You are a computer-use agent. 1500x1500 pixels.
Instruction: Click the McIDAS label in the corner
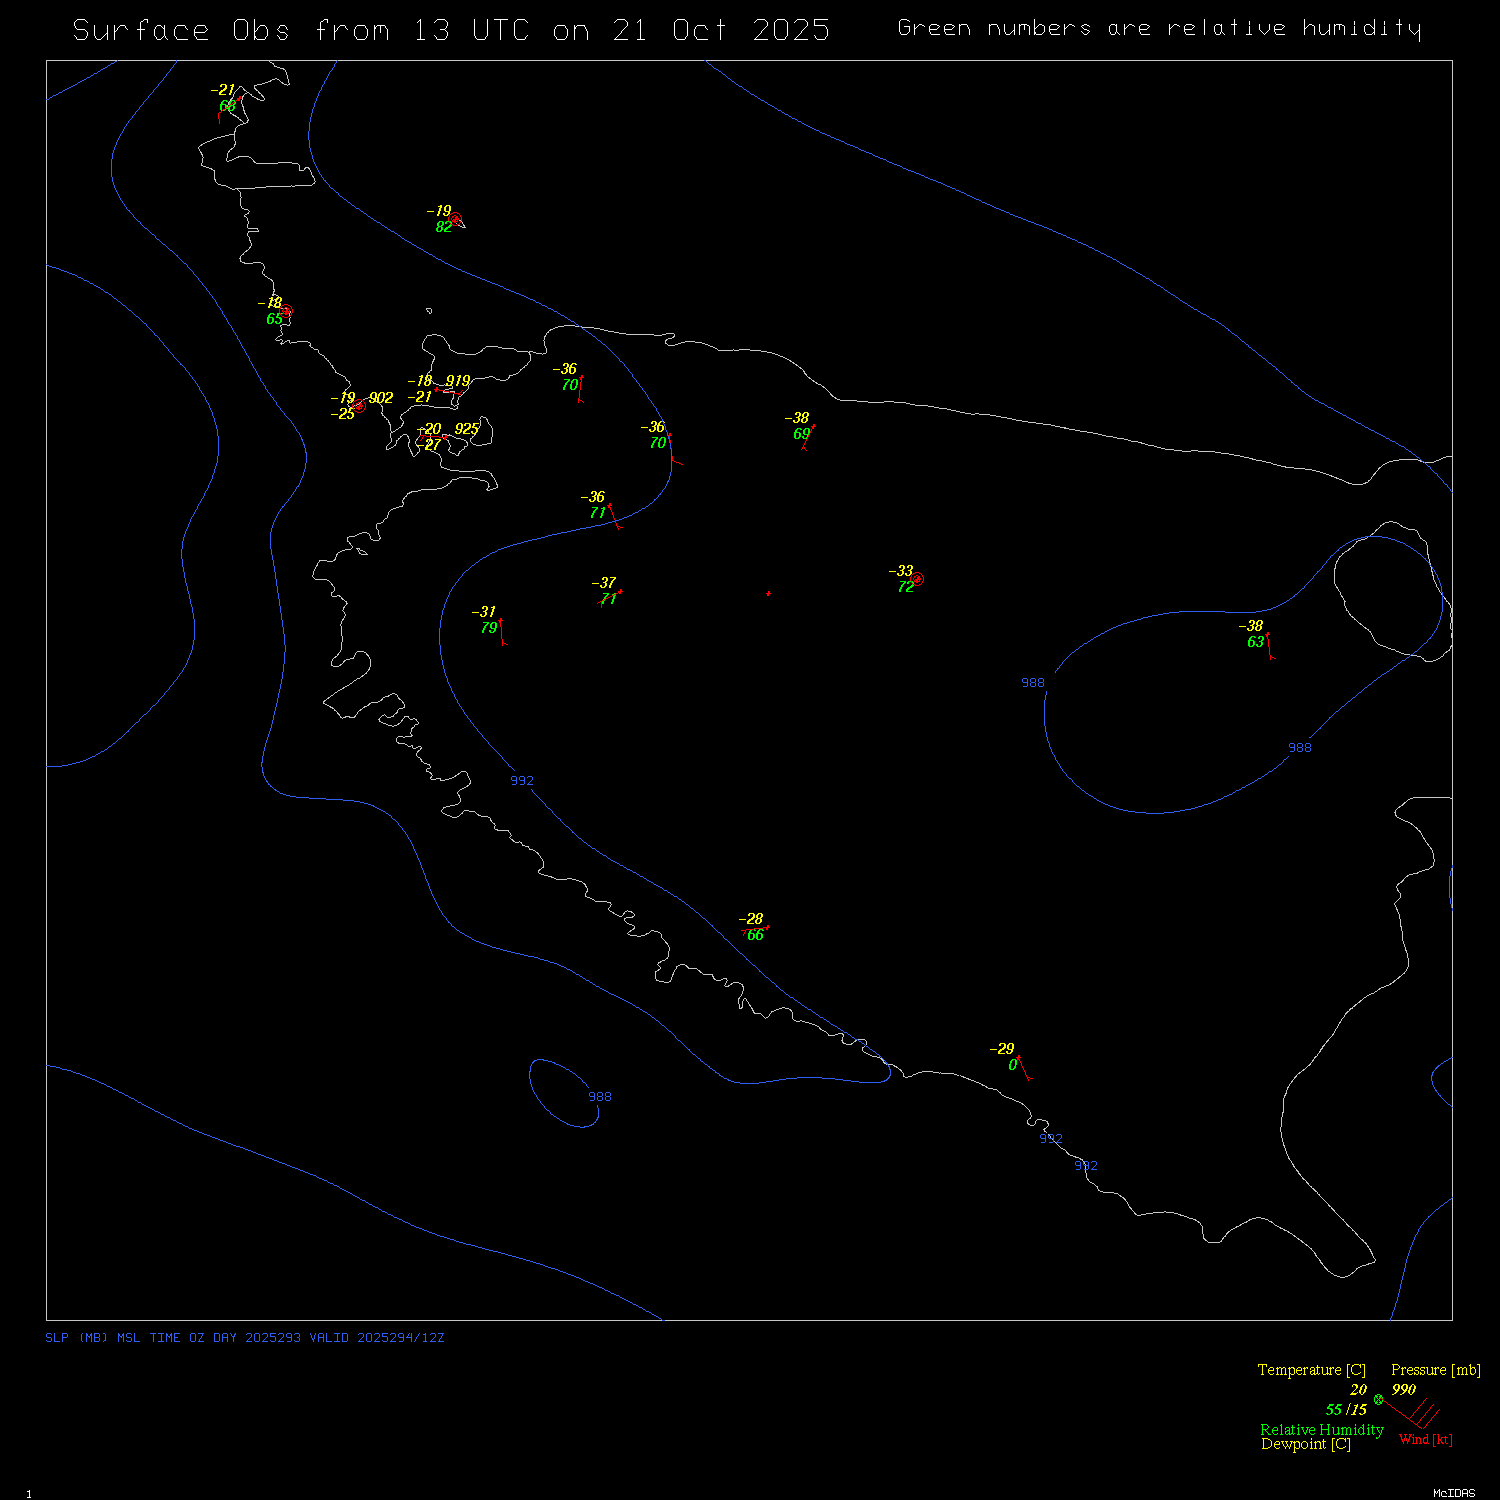click(1453, 1493)
